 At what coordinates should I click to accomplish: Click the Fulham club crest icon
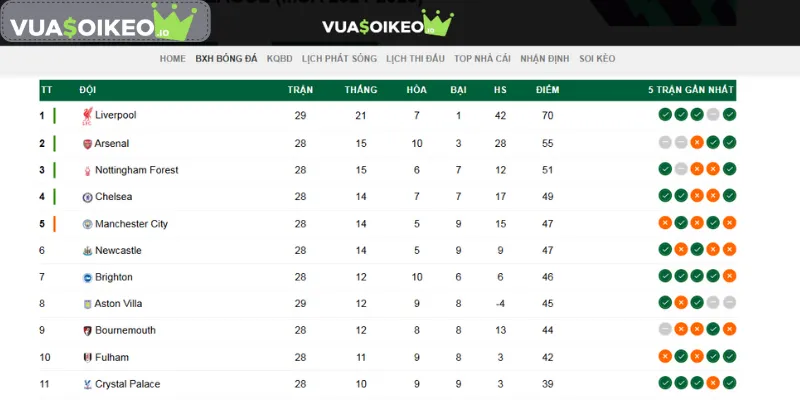[87, 357]
